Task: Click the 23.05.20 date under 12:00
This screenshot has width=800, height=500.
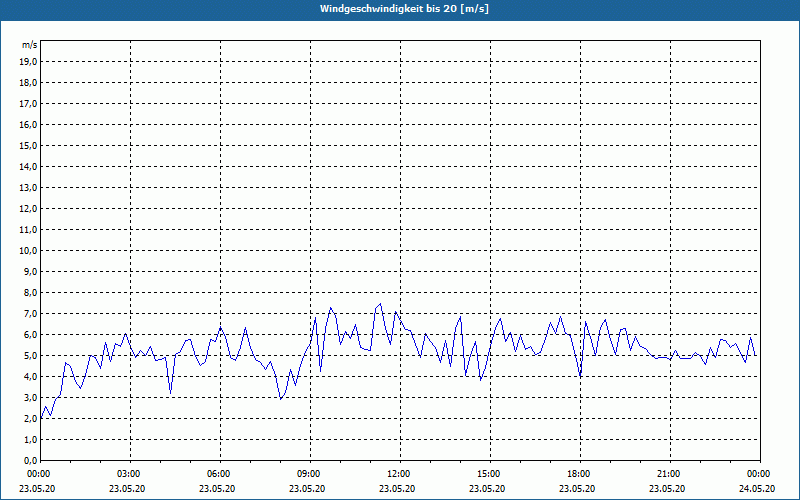Action: pyautogui.click(x=397, y=489)
